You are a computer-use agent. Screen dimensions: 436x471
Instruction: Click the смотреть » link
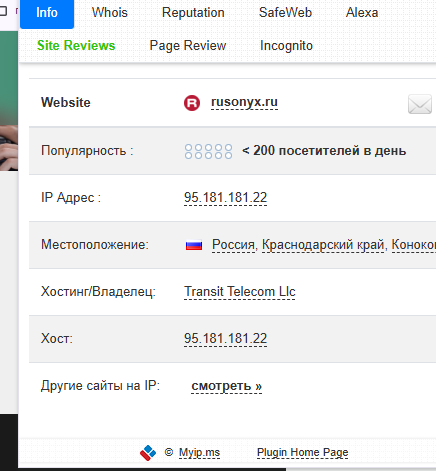pyautogui.click(x=227, y=386)
